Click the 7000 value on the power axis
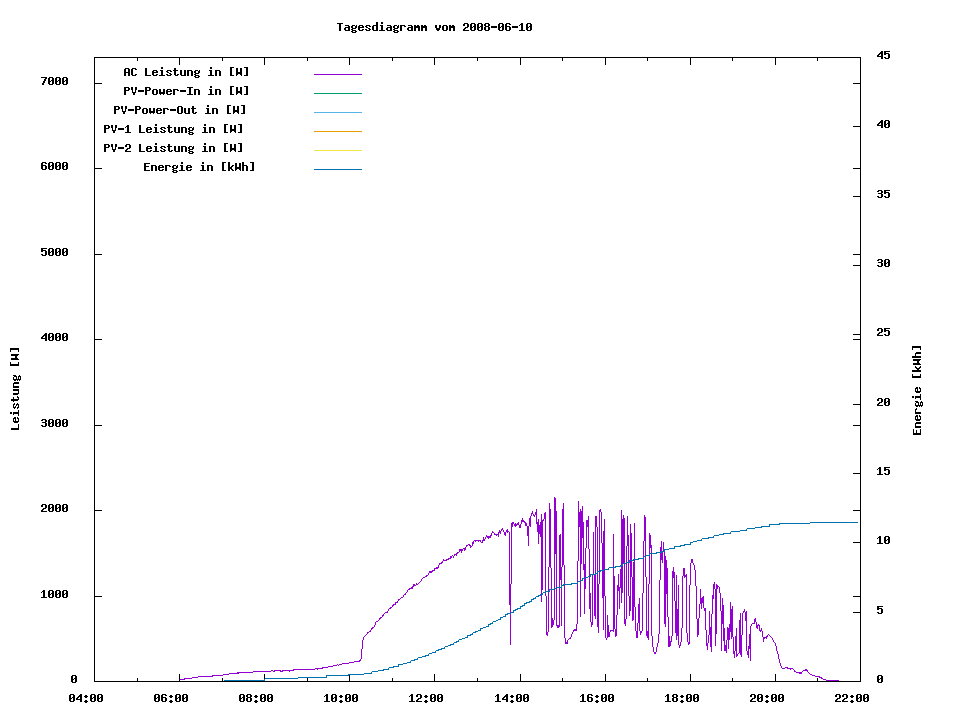 pyautogui.click(x=54, y=81)
